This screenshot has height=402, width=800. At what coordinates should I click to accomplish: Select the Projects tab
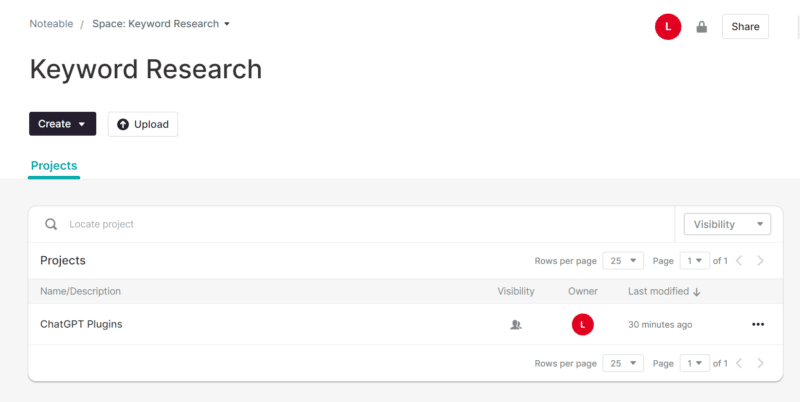pos(54,166)
